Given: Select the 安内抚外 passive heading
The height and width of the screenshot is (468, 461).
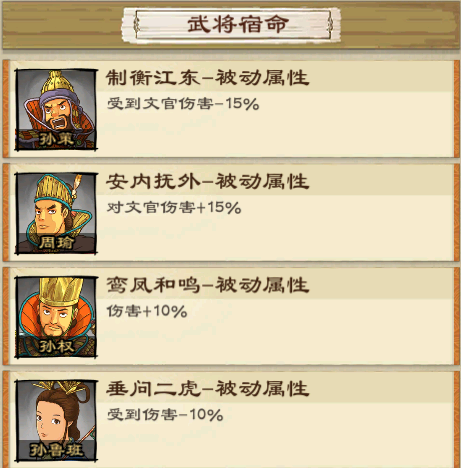Looking at the screenshot, I should 208,182.
